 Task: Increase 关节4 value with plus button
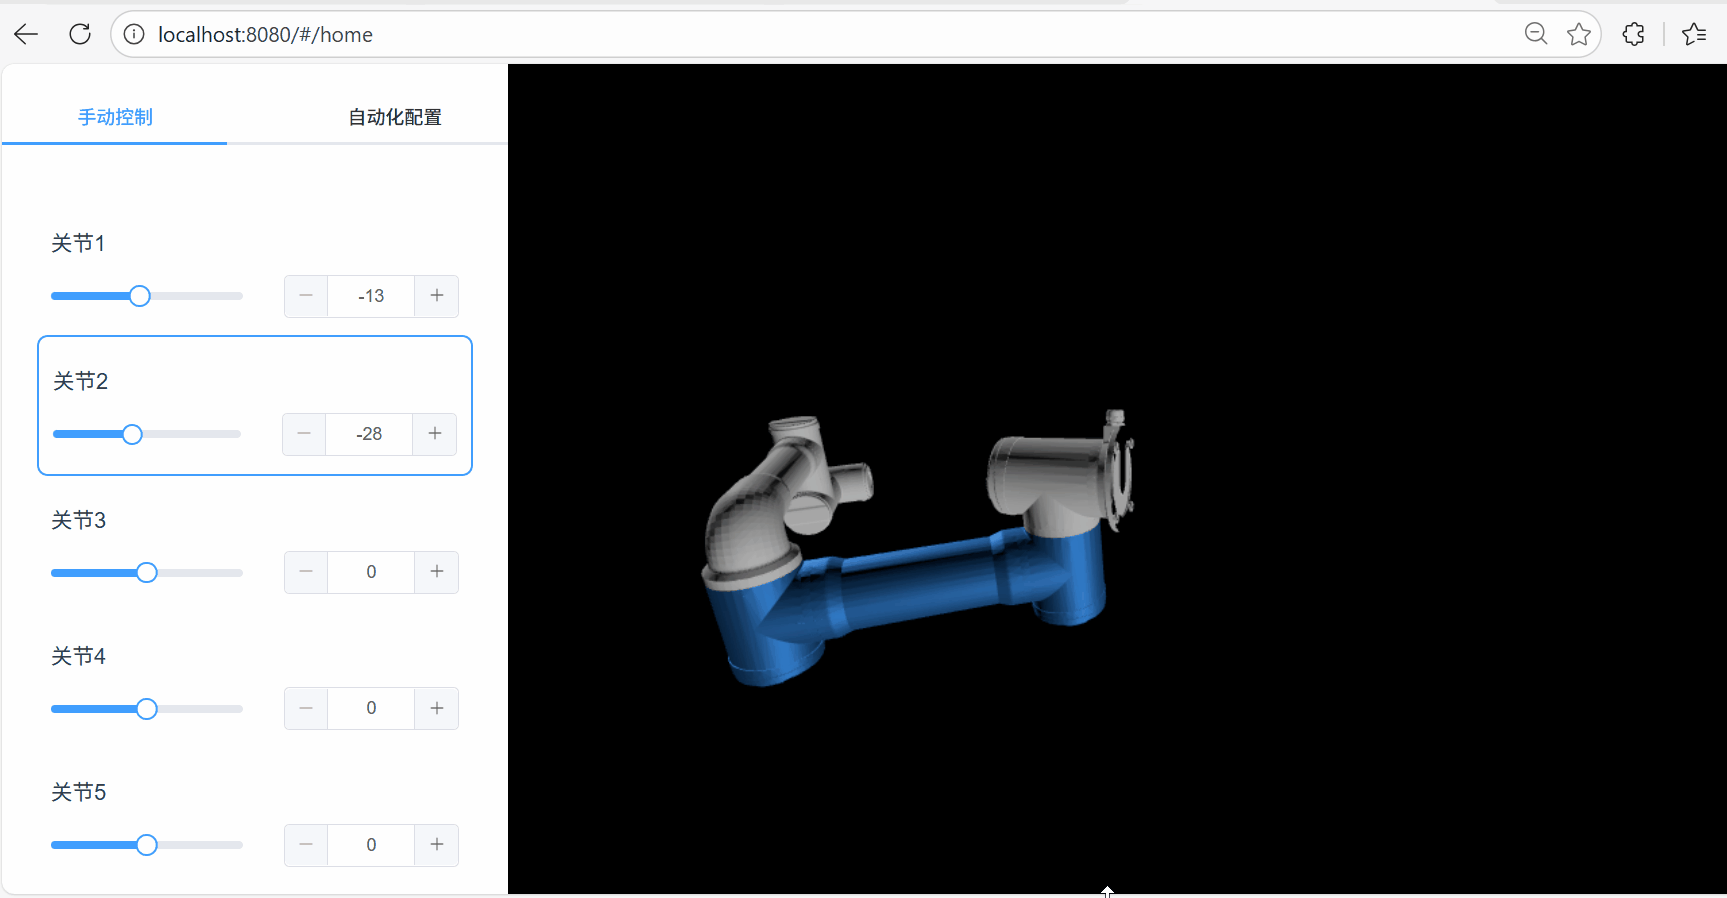pyautogui.click(x=437, y=708)
